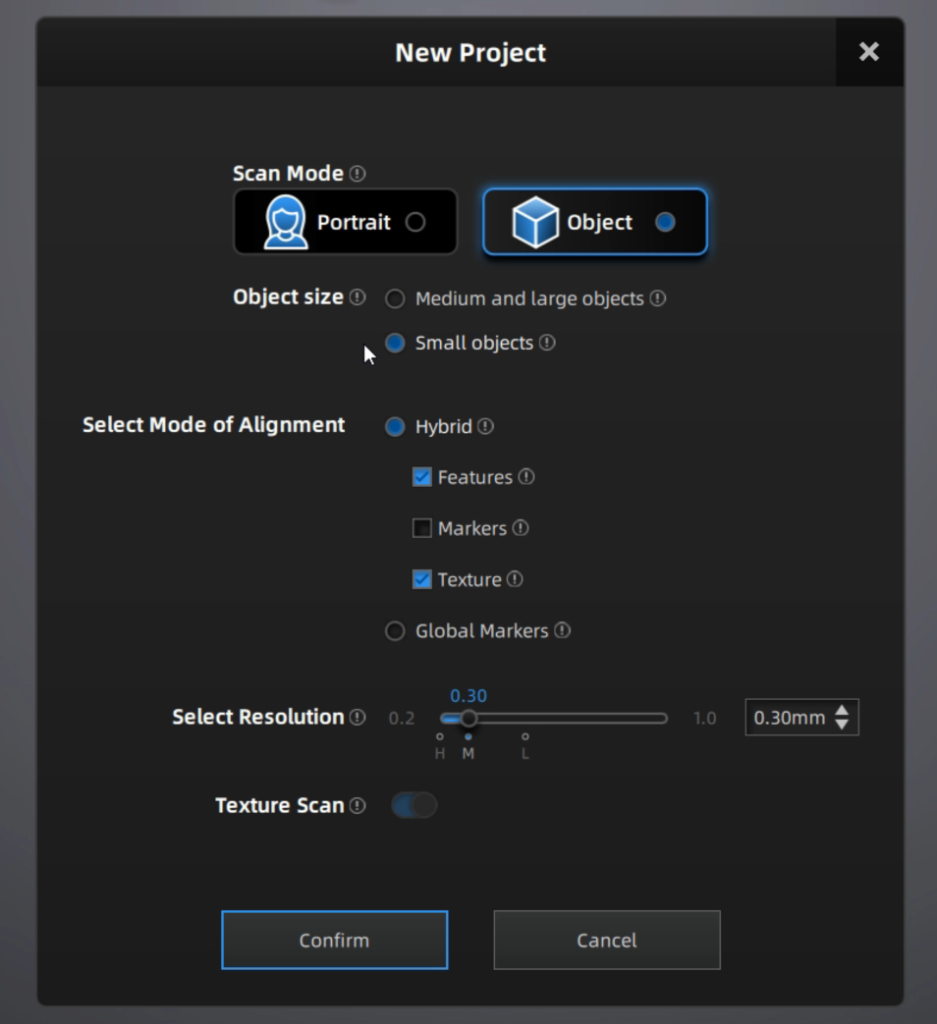
Task: Click the 0.30mm resolution input field
Action: (789, 718)
